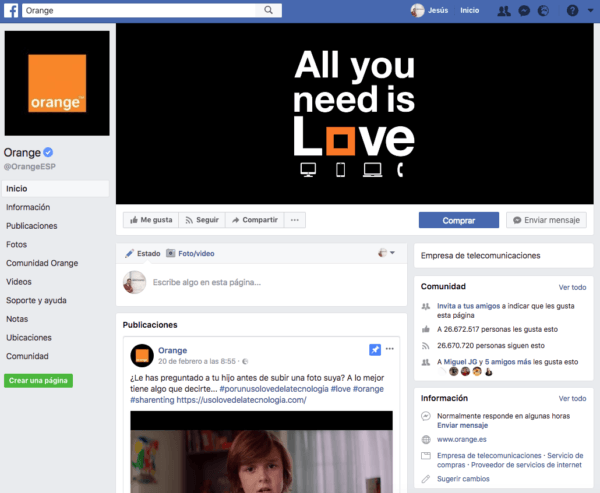Screen dimensions: 600x493
Task: Expand the three-dots page options menu
Action: tap(294, 220)
